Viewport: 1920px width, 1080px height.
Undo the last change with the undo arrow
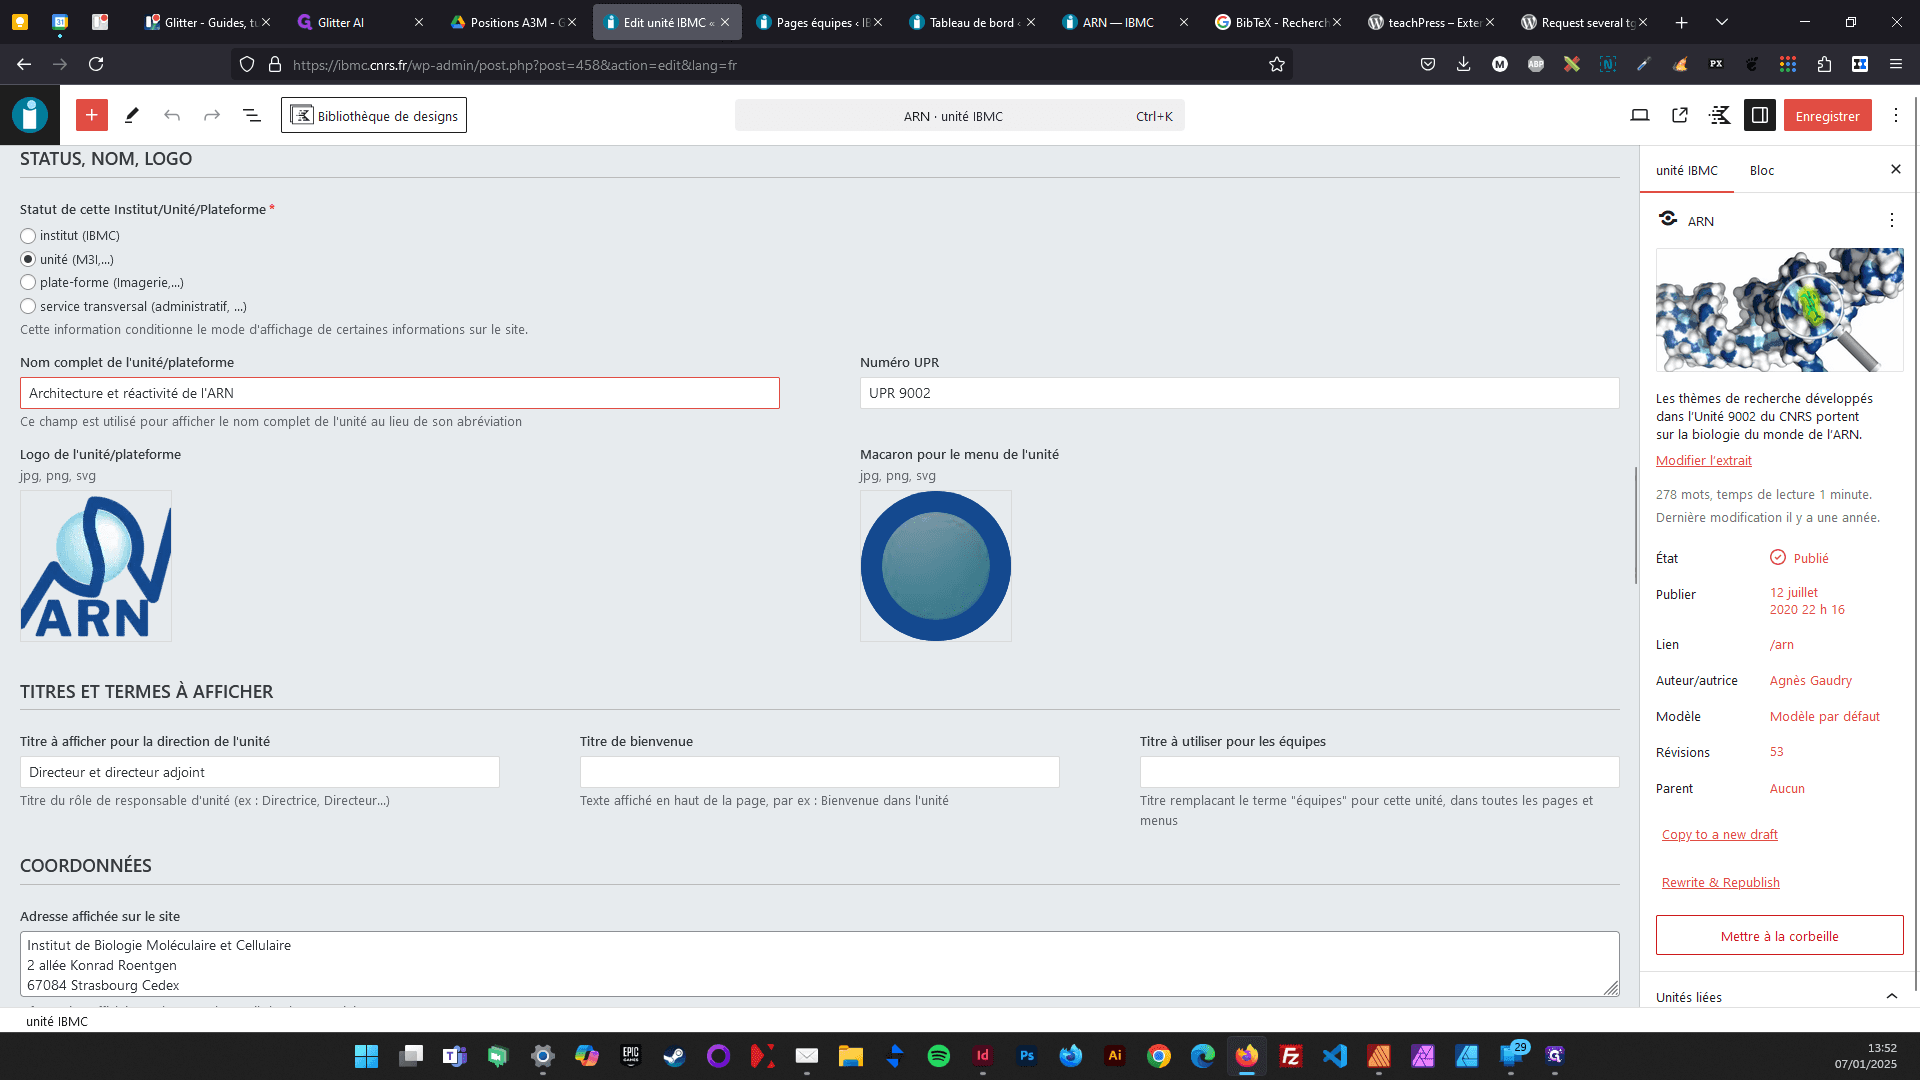172,115
